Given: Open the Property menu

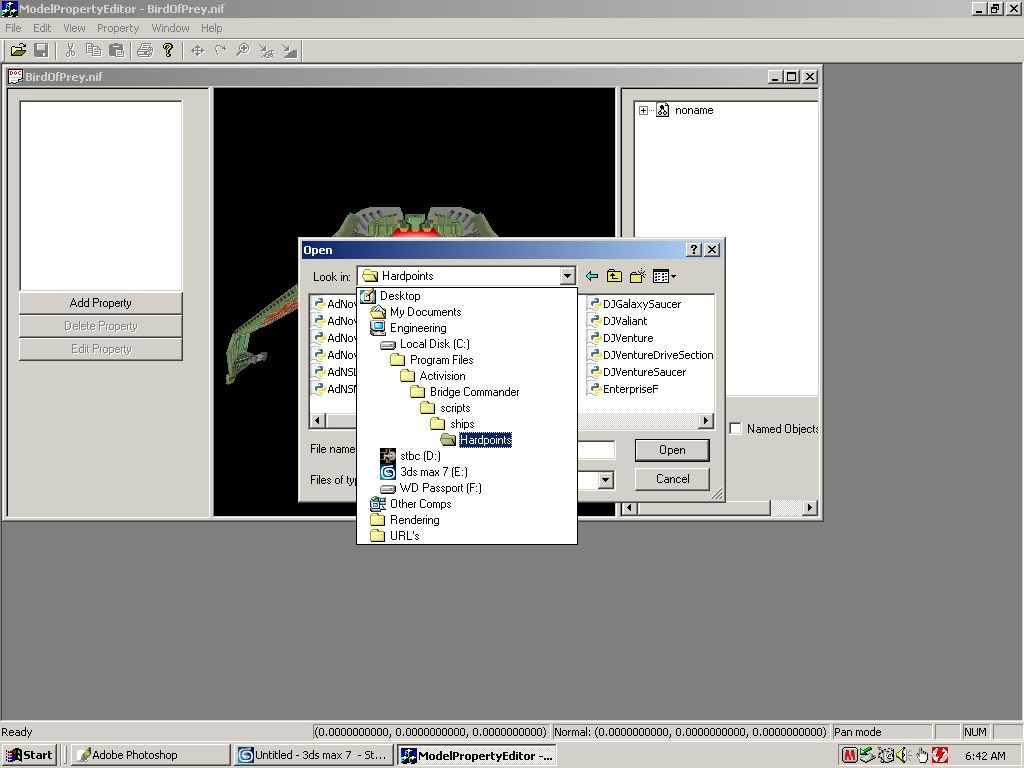Looking at the screenshot, I should [x=118, y=28].
